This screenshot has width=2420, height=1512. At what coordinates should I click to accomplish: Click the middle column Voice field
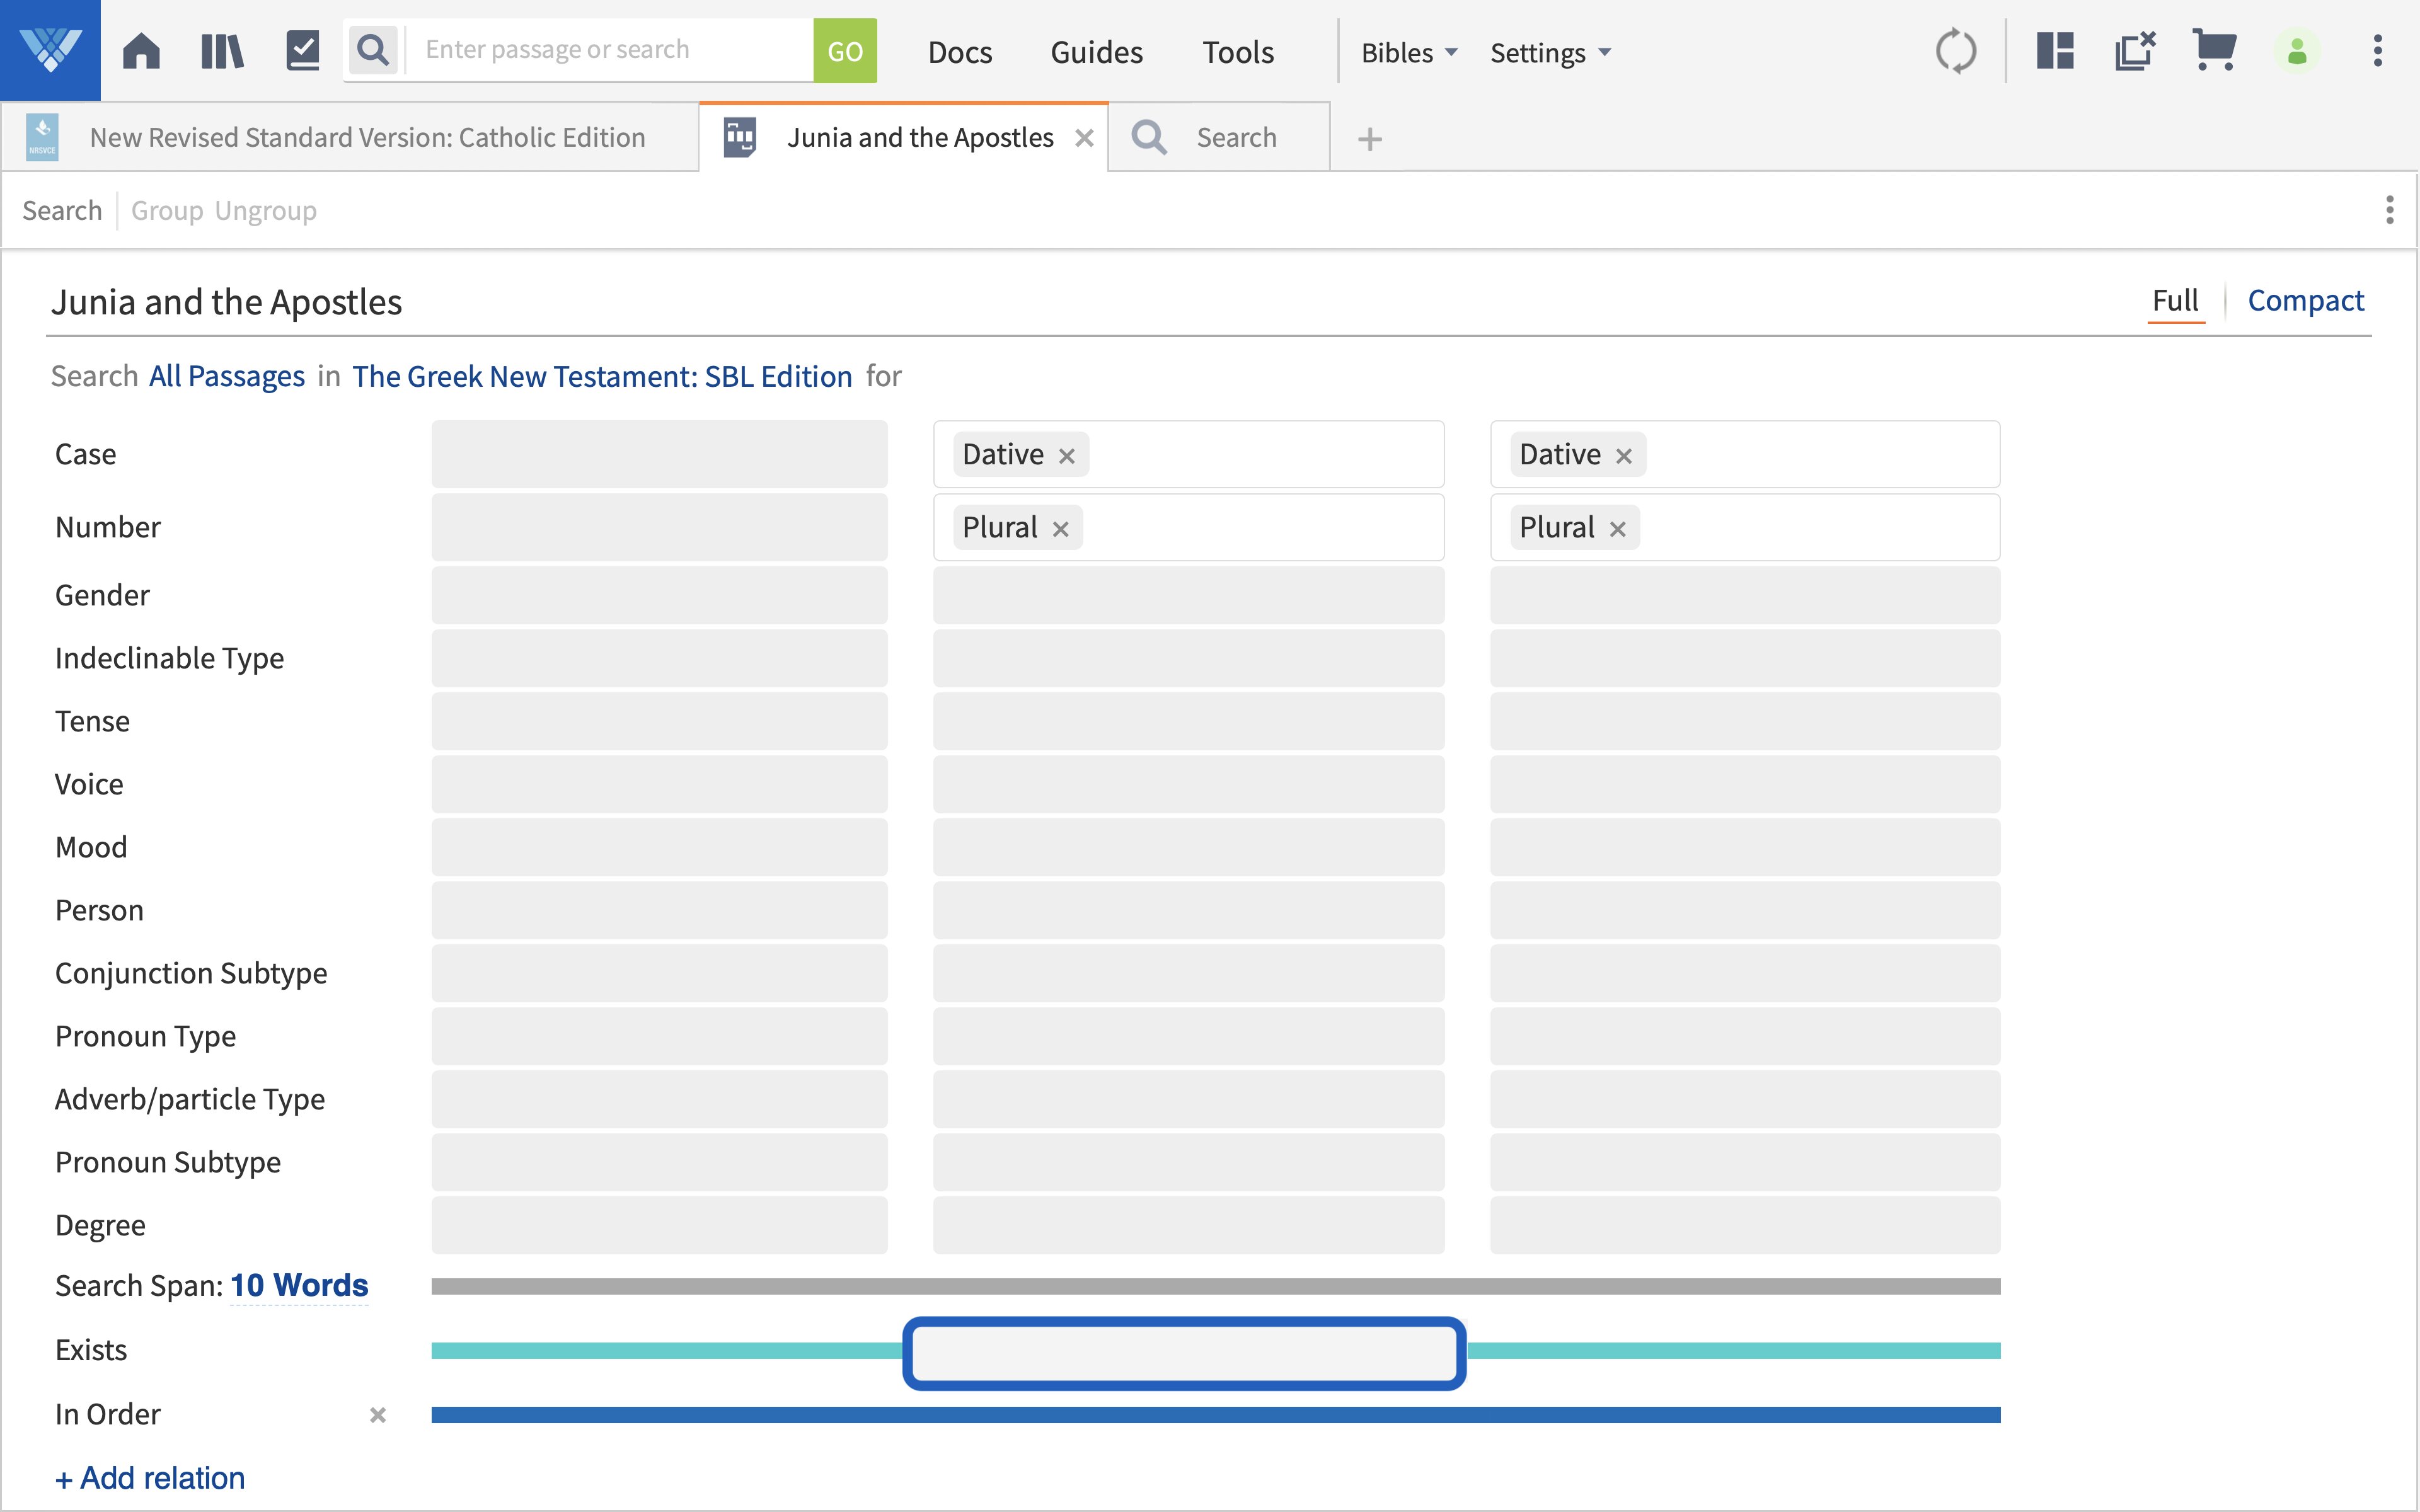(x=1188, y=784)
